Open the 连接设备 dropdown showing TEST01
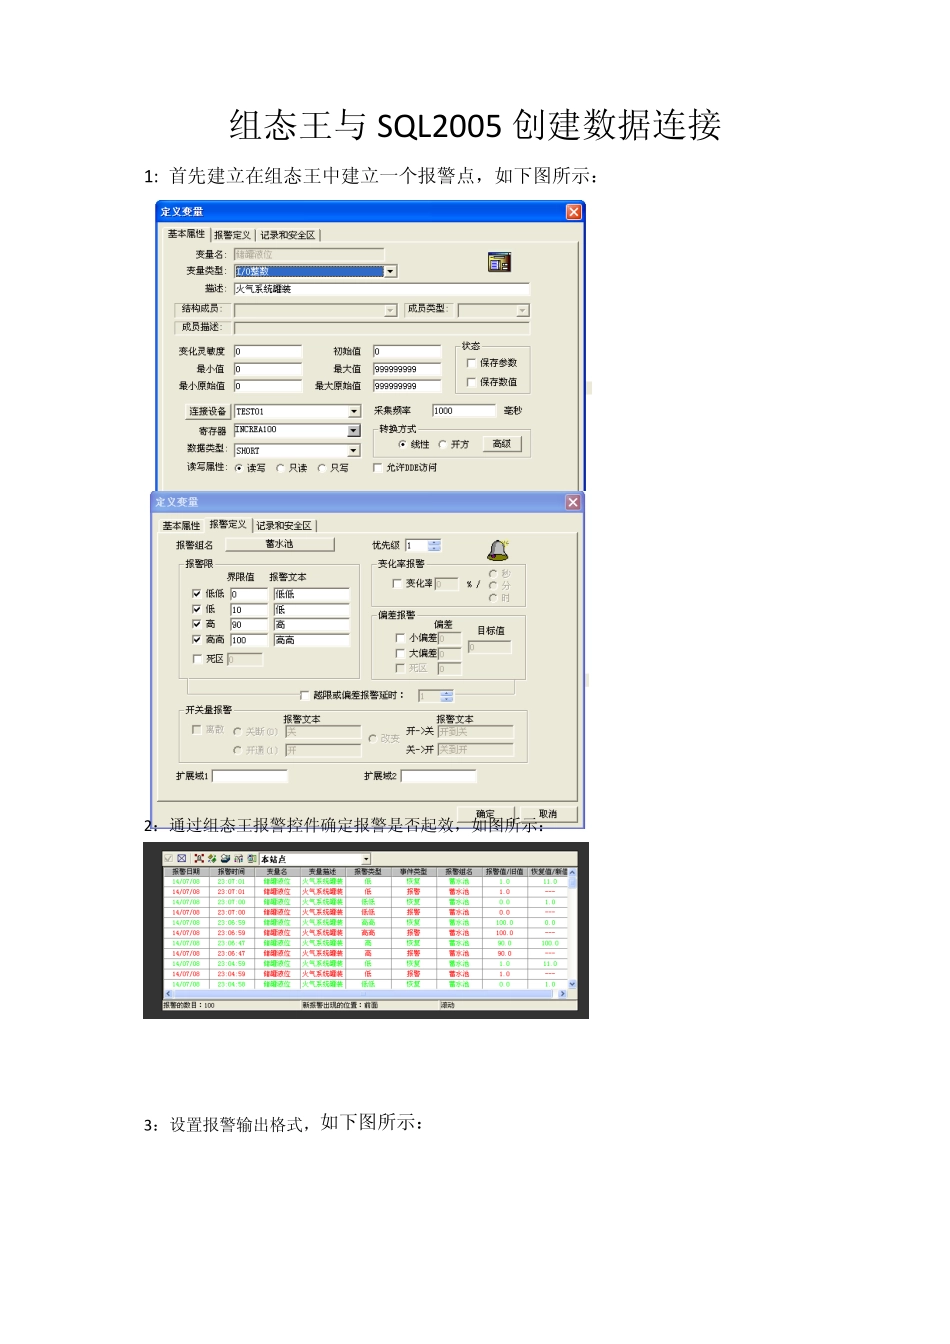This screenshot has height=1344, width=950. pos(354,411)
